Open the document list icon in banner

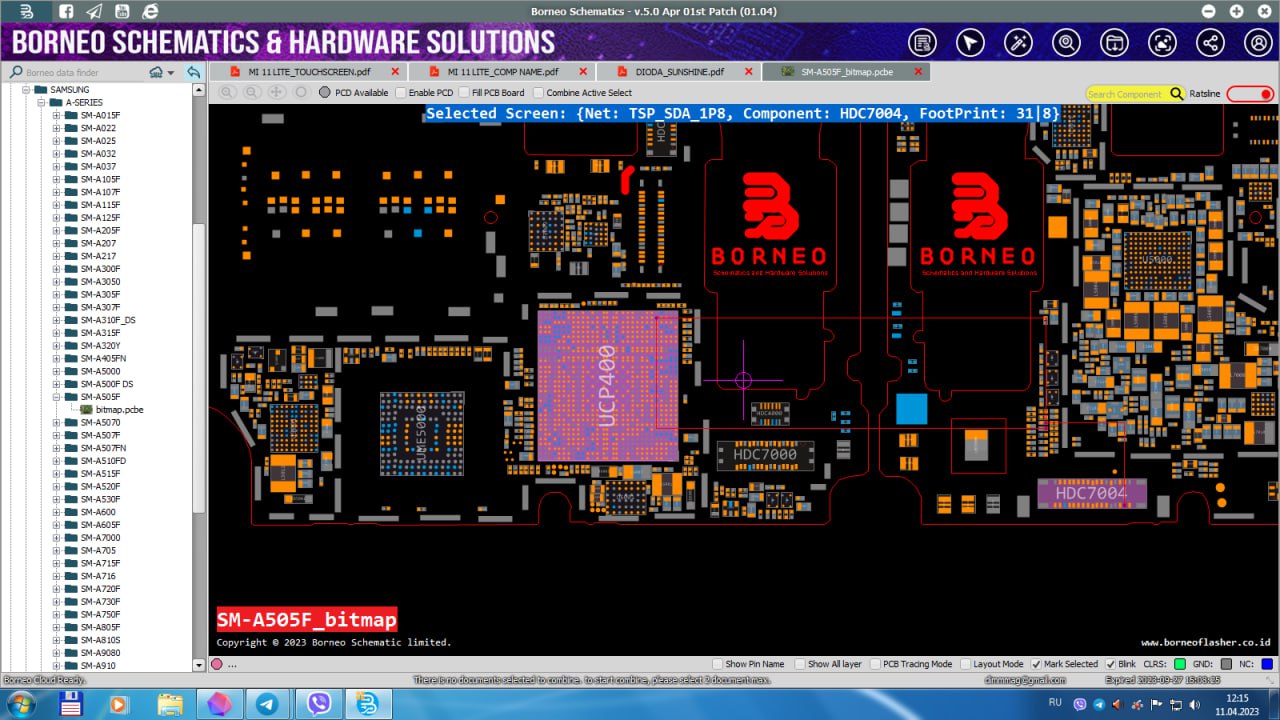(923, 43)
